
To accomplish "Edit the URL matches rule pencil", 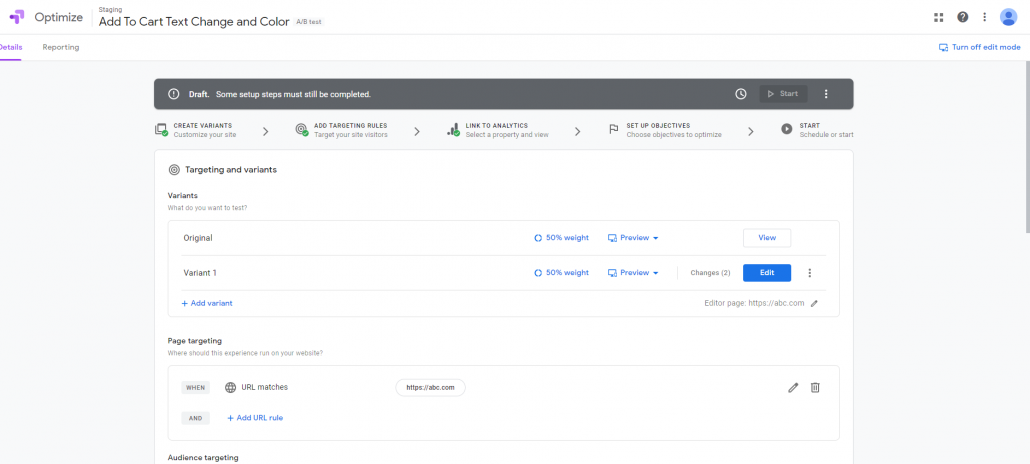I will point(793,388).
